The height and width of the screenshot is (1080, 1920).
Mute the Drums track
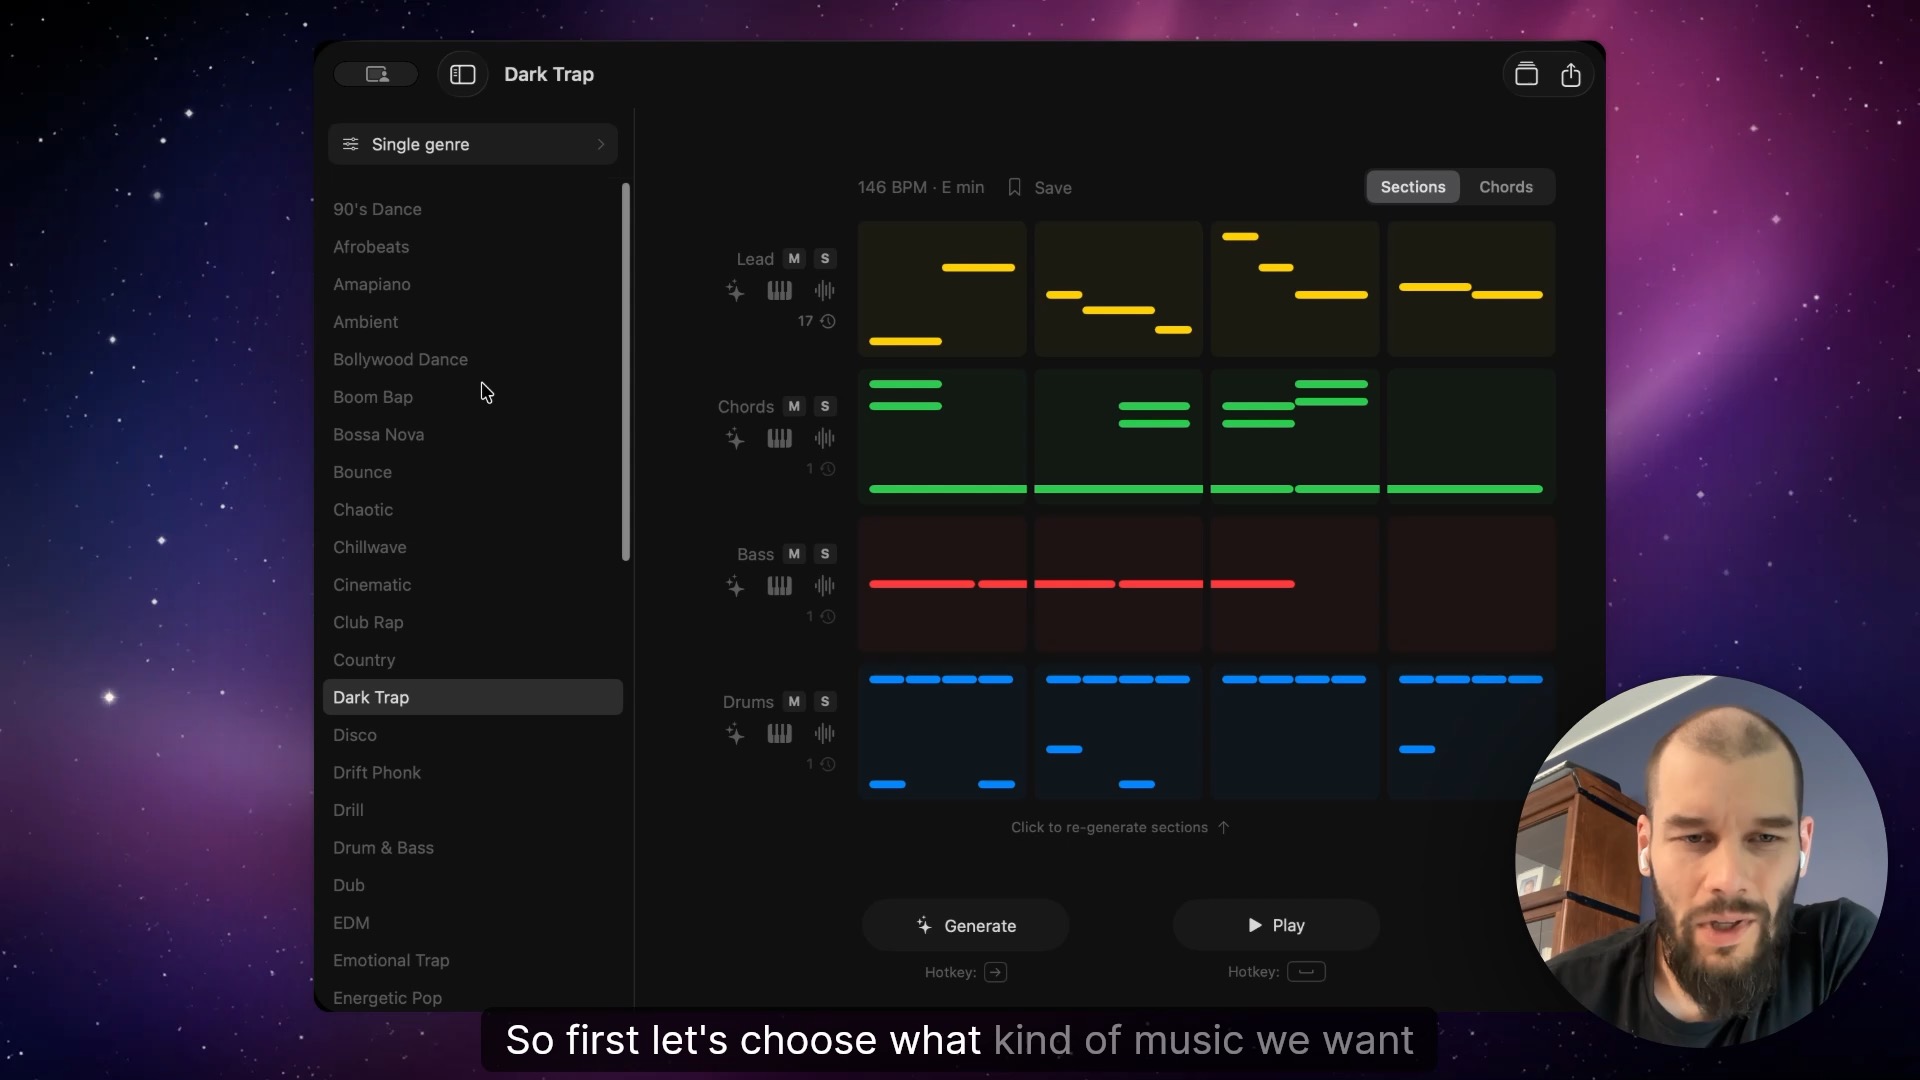tap(794, 703)
